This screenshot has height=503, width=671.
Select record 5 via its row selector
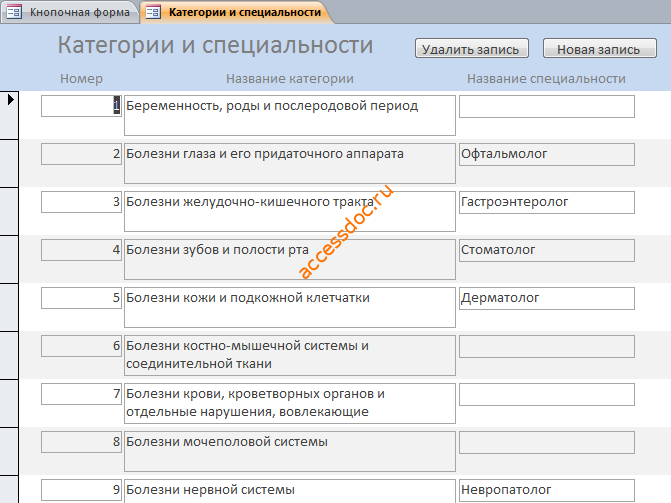coord(9,307)
